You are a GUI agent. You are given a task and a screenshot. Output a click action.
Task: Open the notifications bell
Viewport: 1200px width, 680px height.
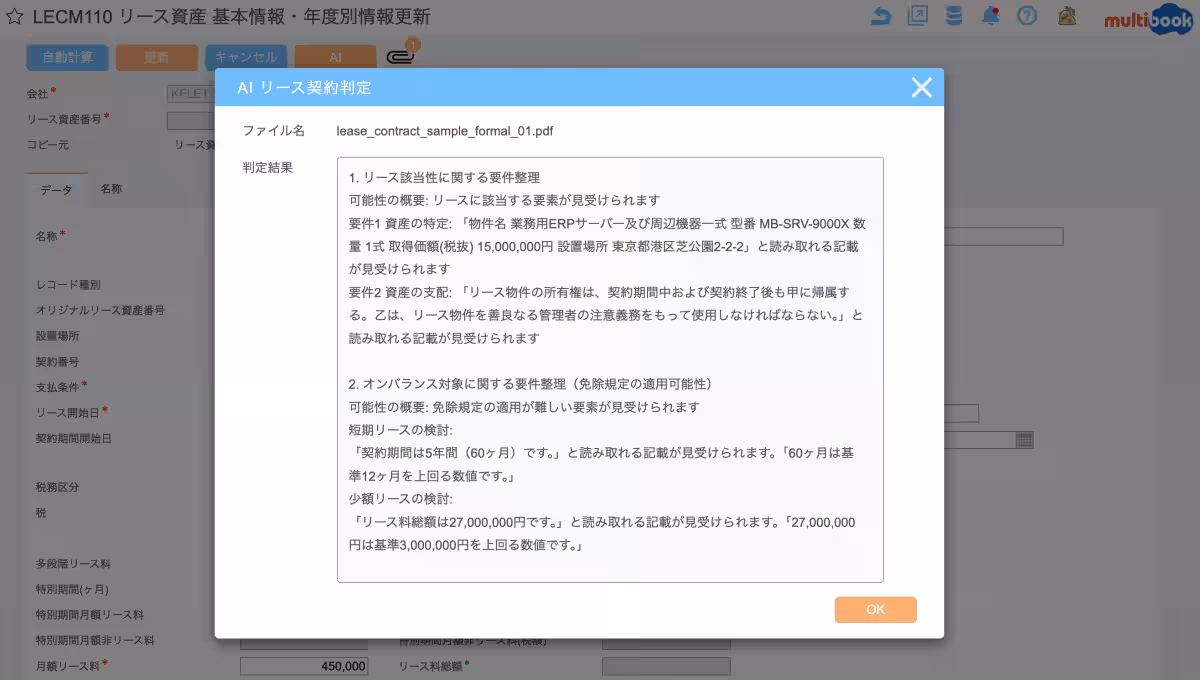pyautogui.click(x=990, y=16)
